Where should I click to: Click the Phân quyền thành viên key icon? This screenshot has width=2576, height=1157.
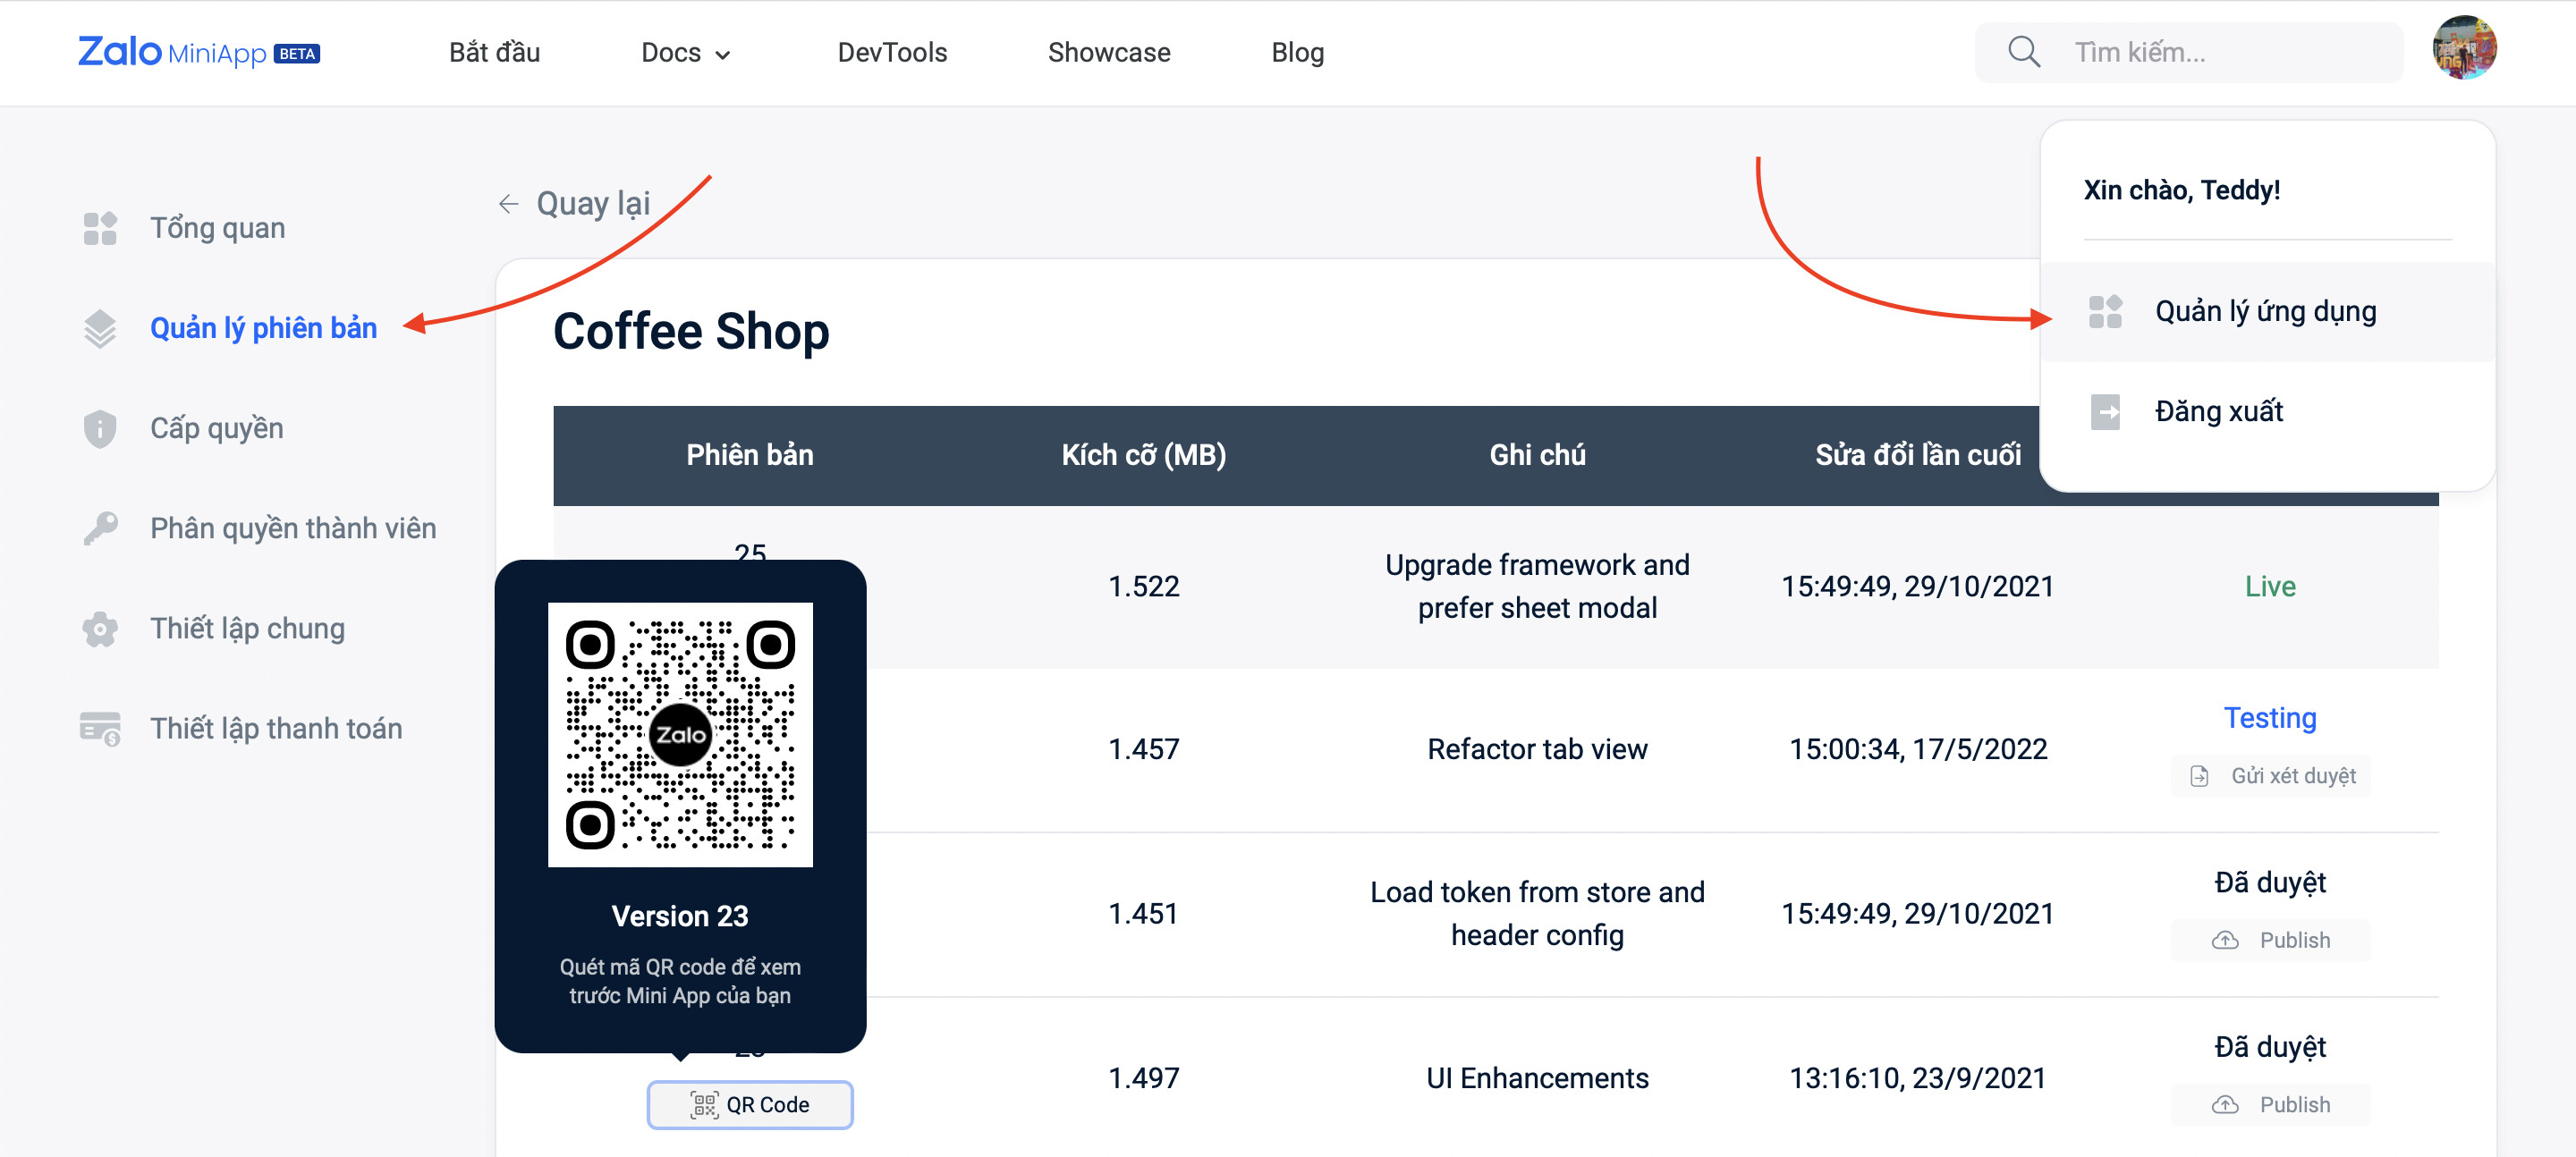100,528
